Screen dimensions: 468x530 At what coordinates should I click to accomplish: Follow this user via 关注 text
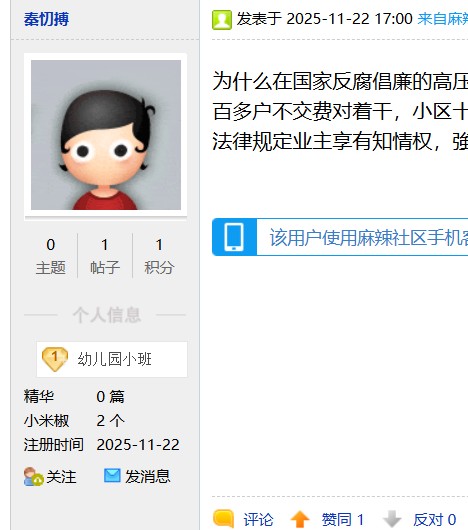pos(61,477)
